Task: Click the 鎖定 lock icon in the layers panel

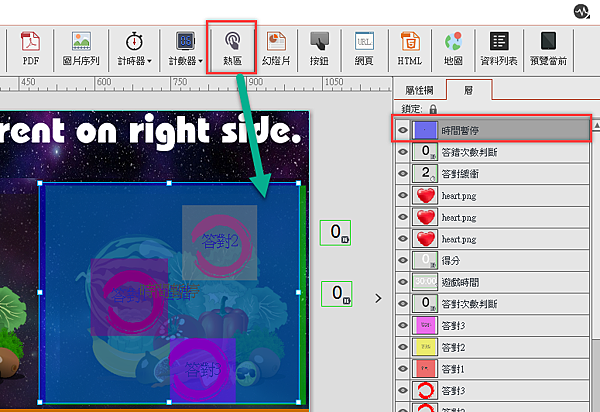Action: pos(433,109)
